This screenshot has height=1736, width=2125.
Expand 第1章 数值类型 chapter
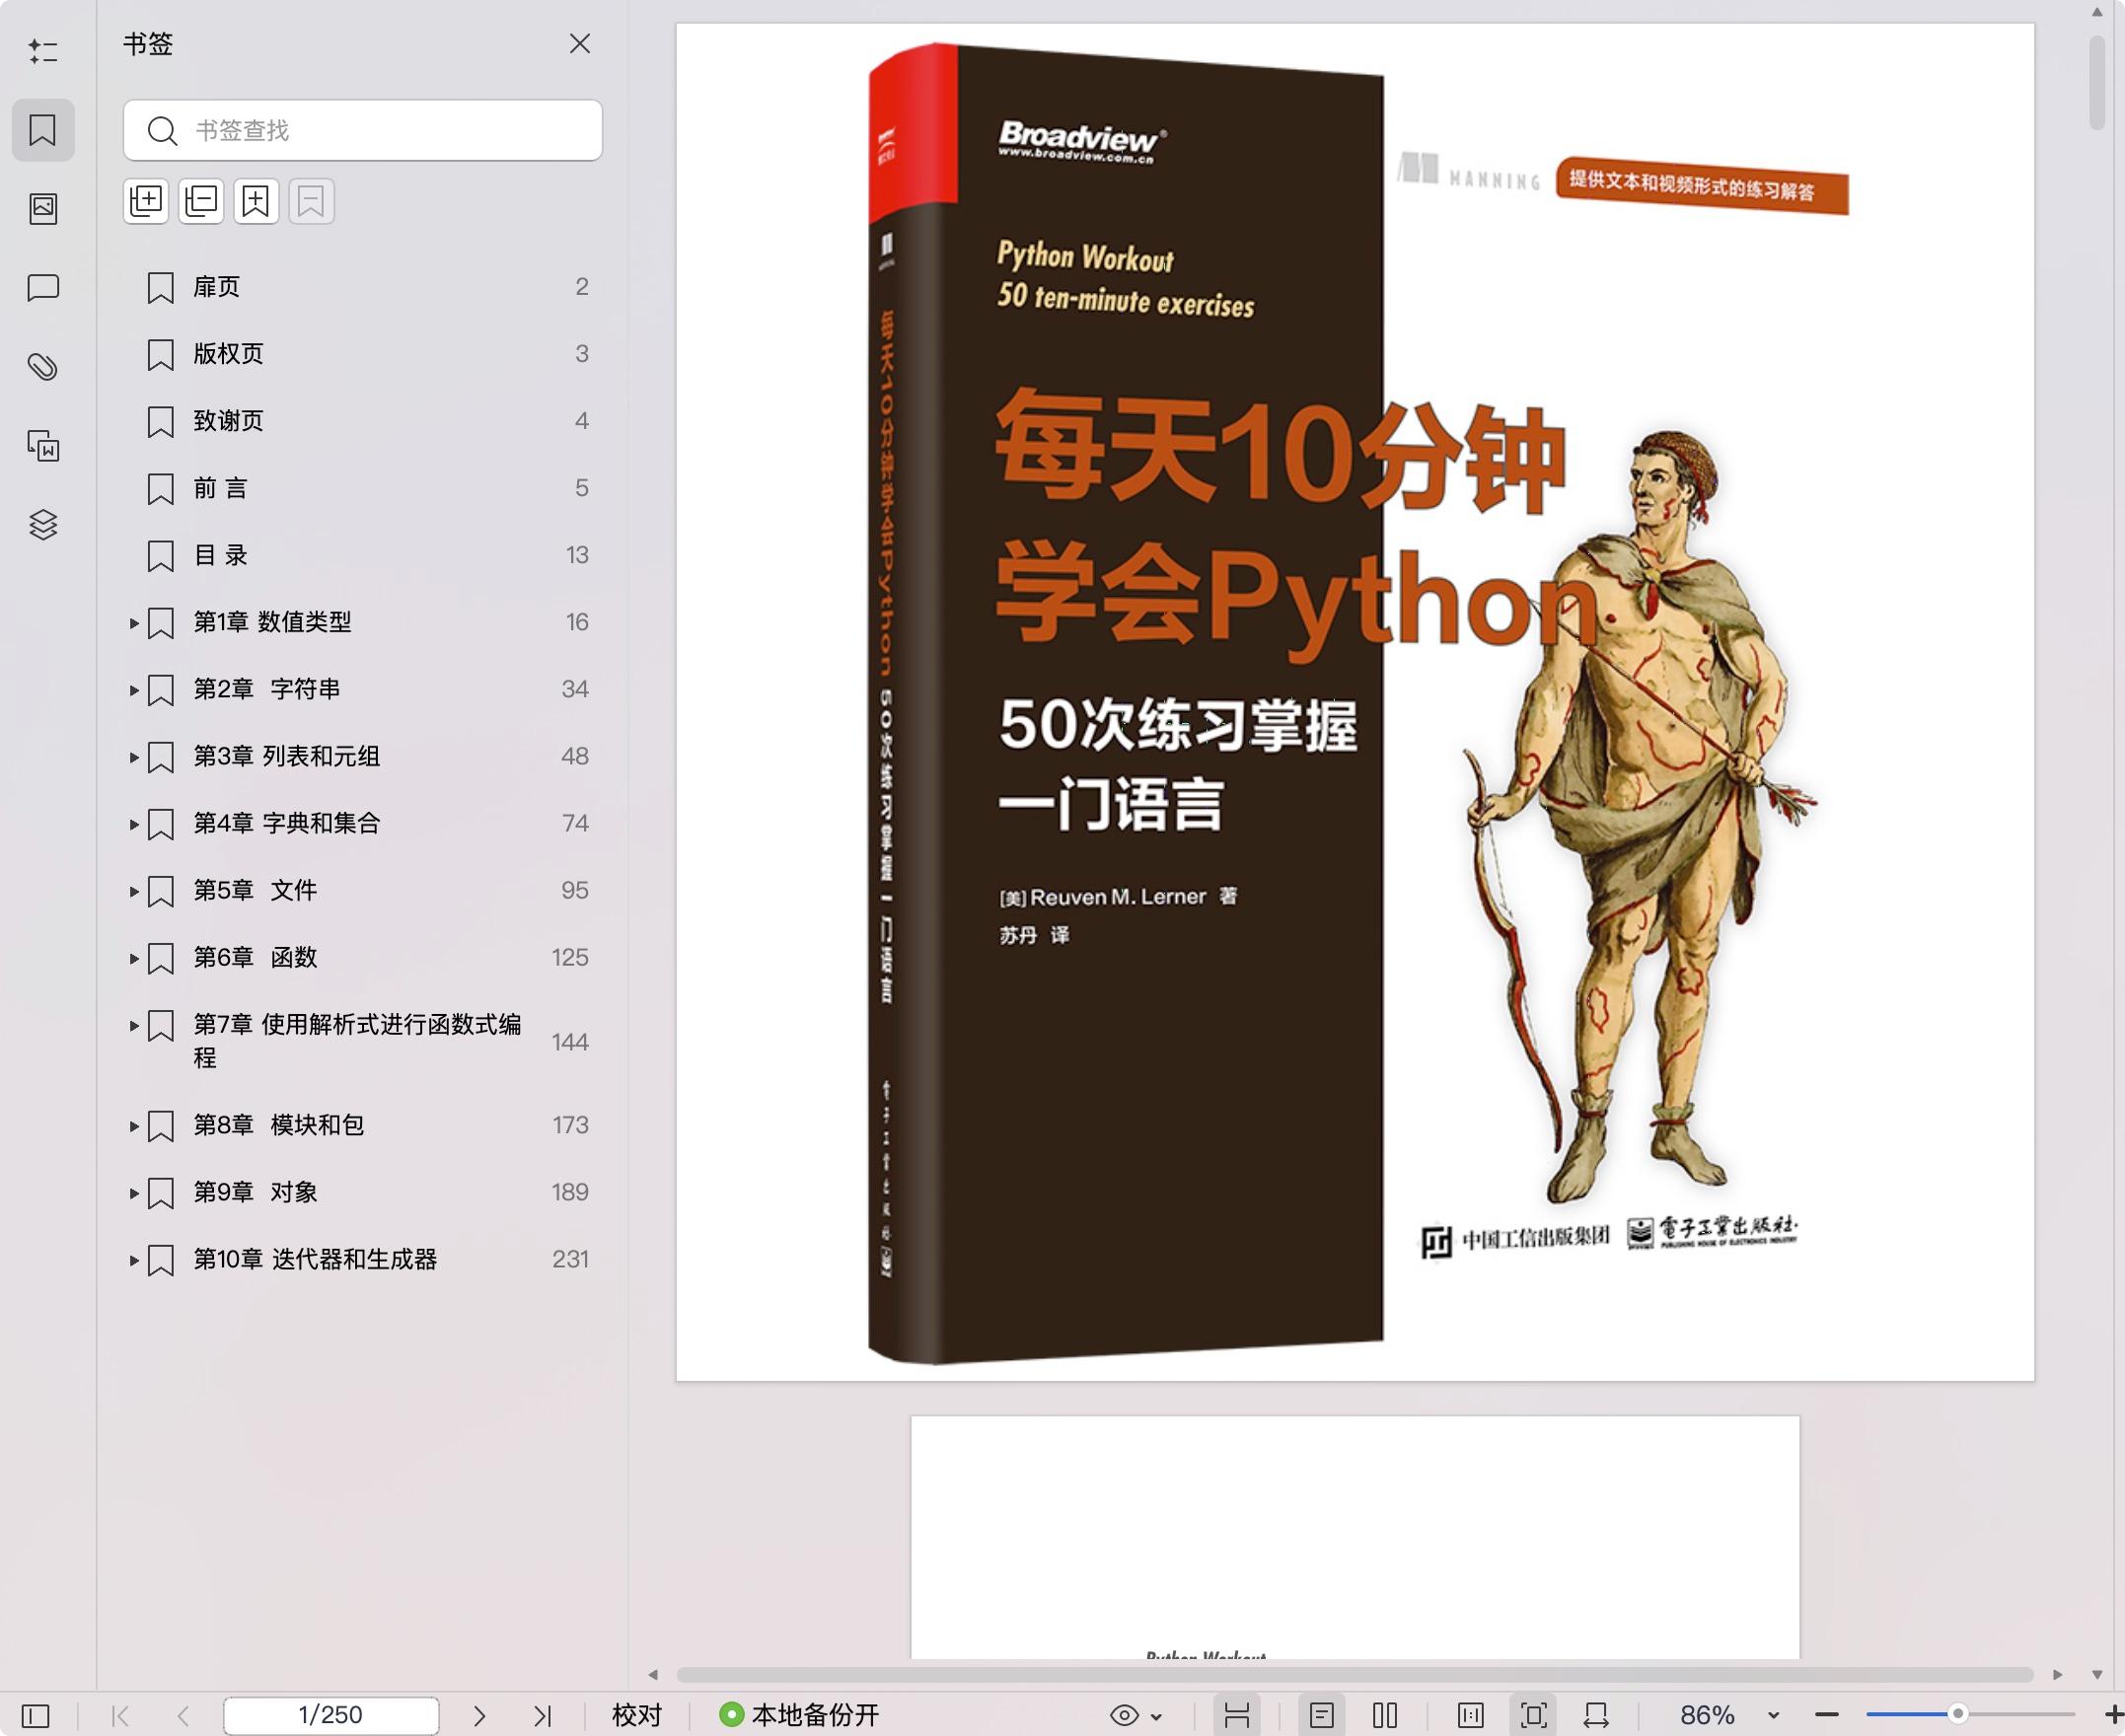click(x=134, y=623)
